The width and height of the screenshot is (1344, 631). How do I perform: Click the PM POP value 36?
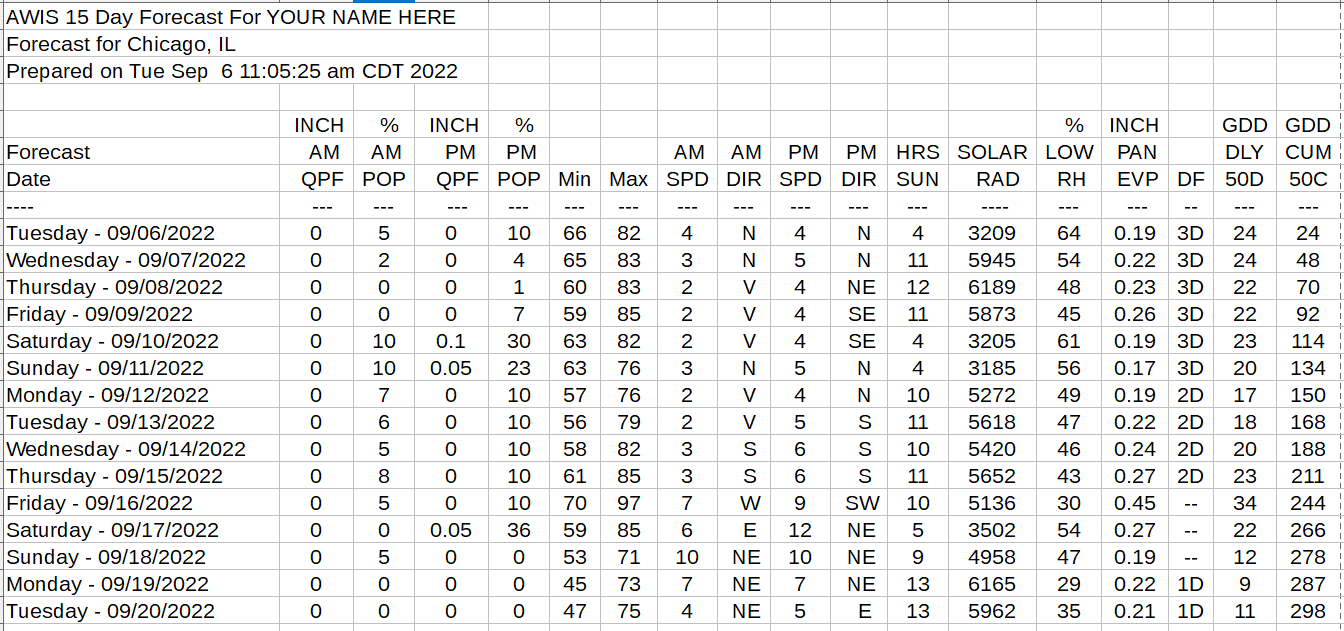pos(518,530)
